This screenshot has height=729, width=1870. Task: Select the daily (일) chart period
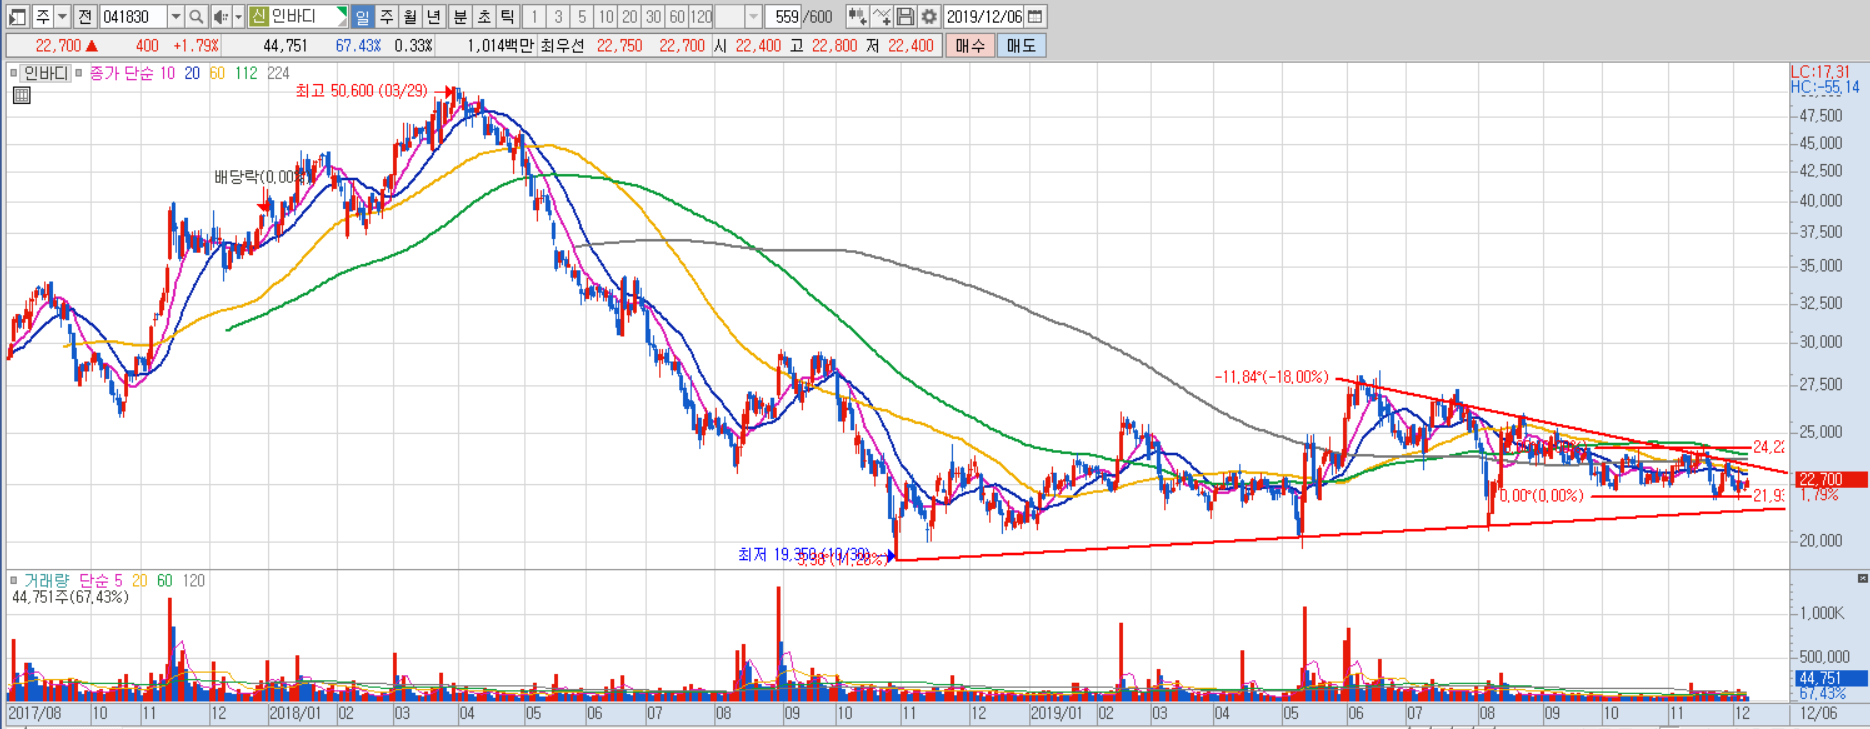tap(362, 16)
